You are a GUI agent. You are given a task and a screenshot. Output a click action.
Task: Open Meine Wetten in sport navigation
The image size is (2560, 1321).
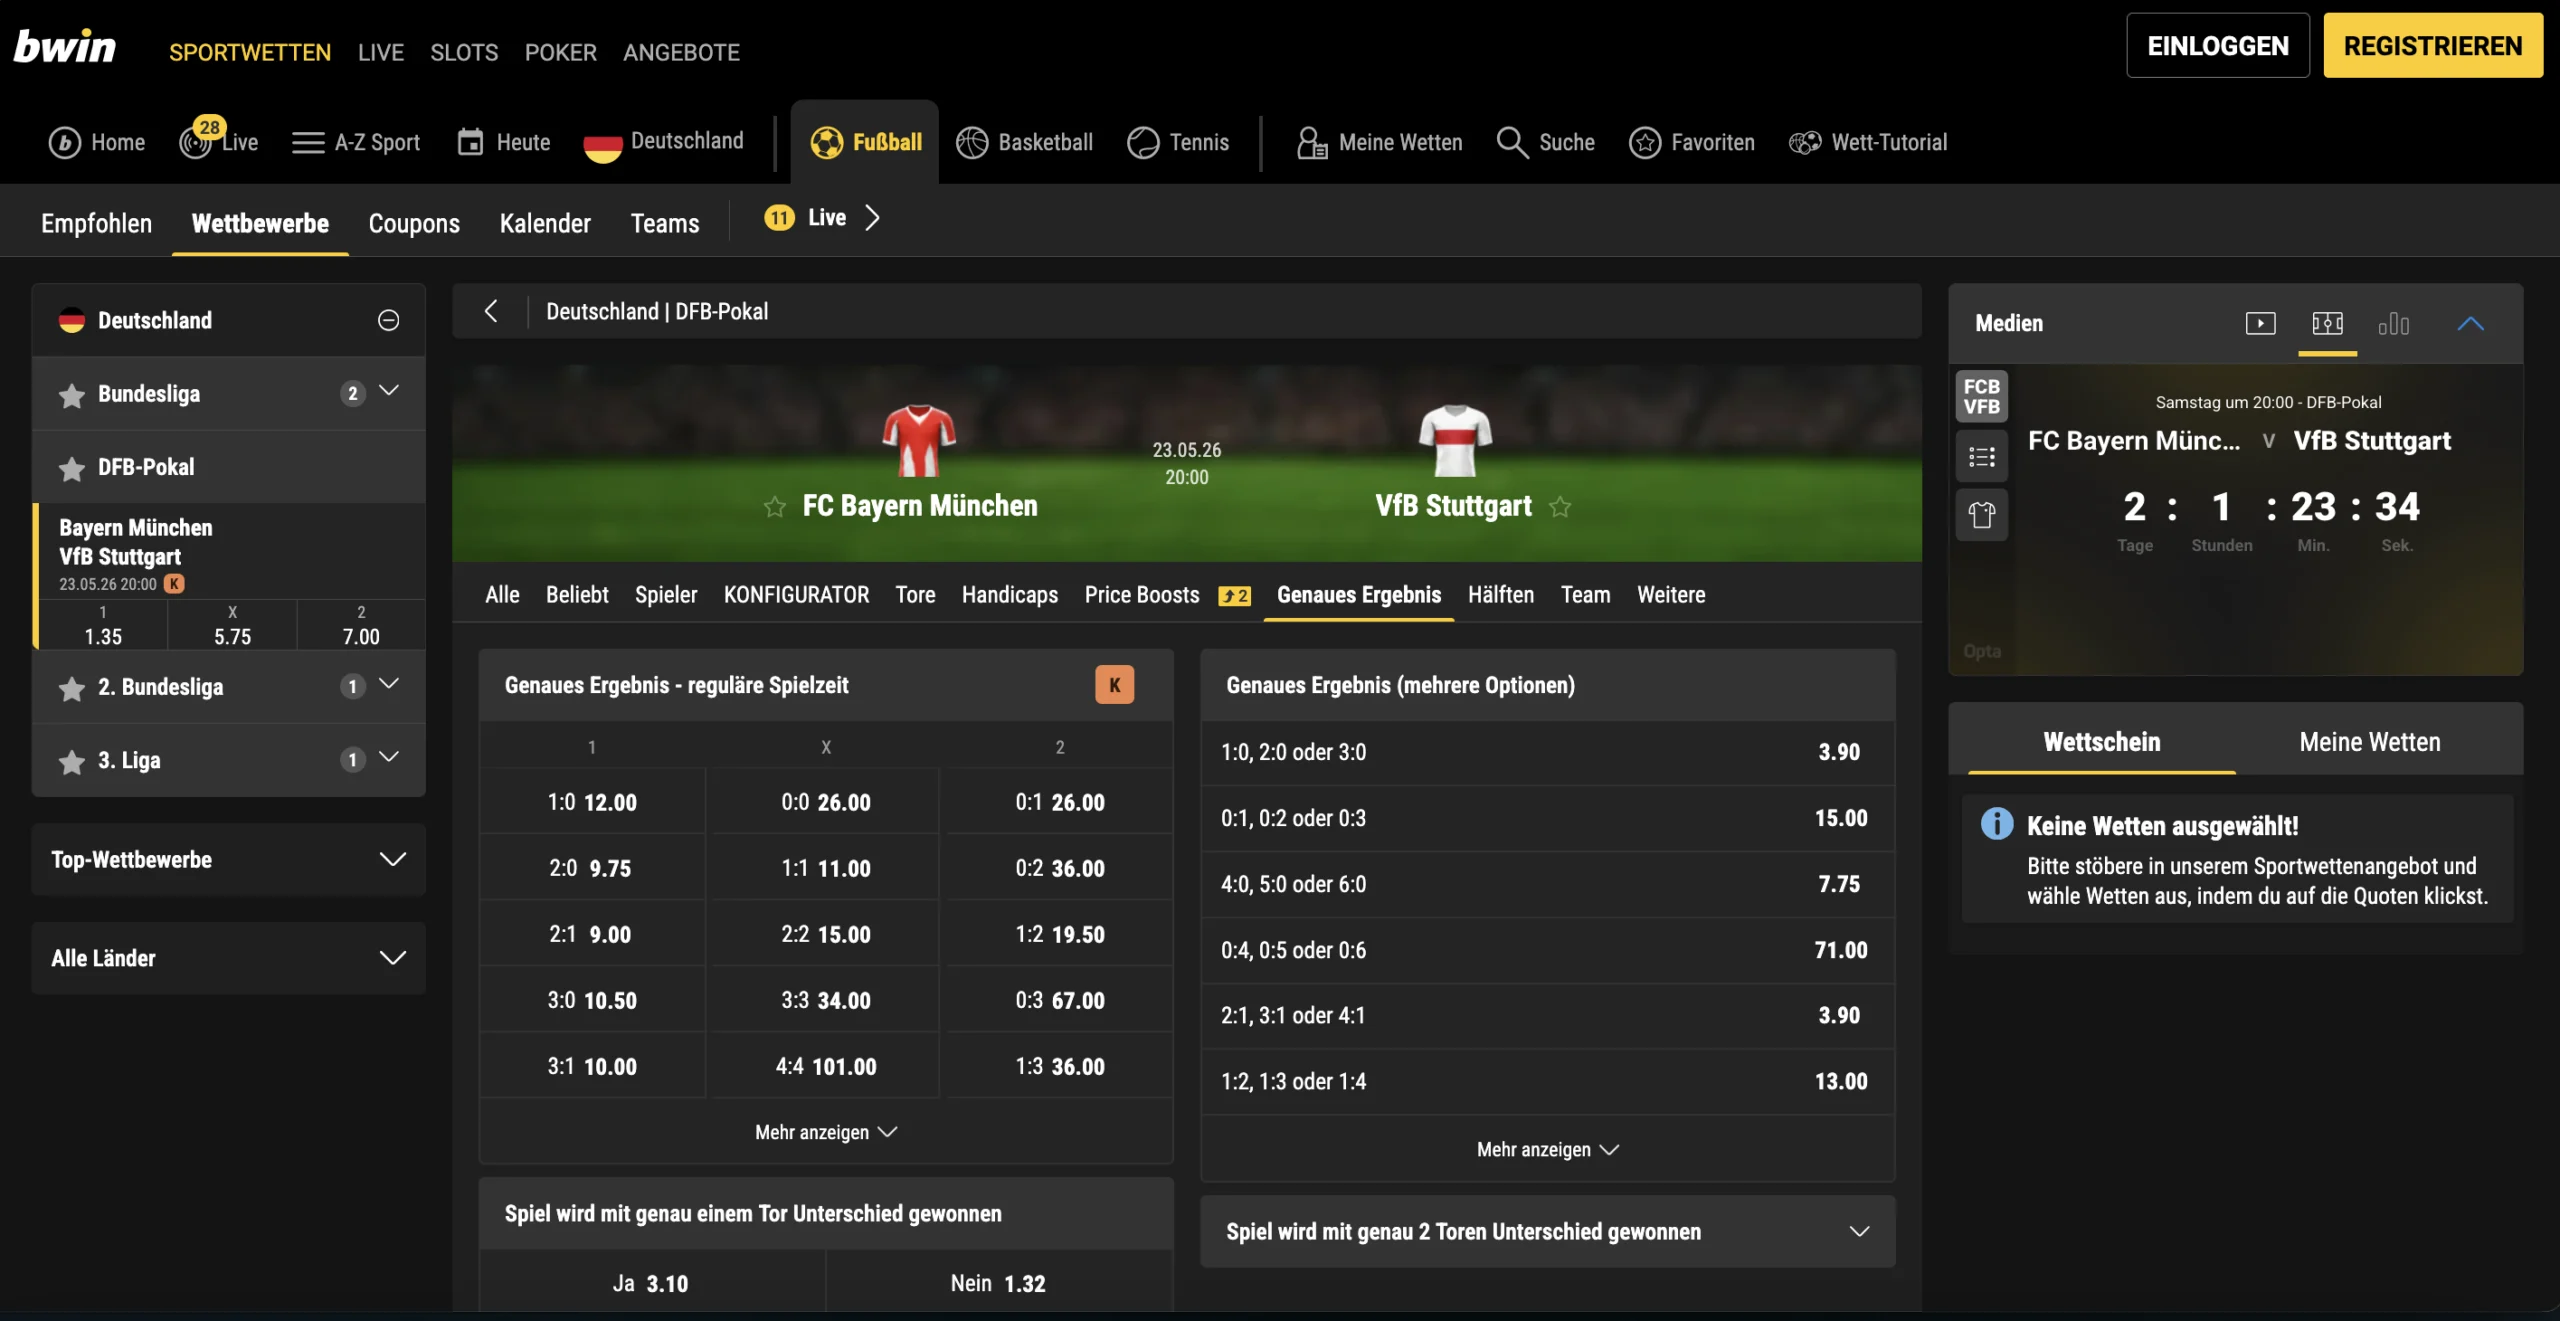tap(1380, 143)
